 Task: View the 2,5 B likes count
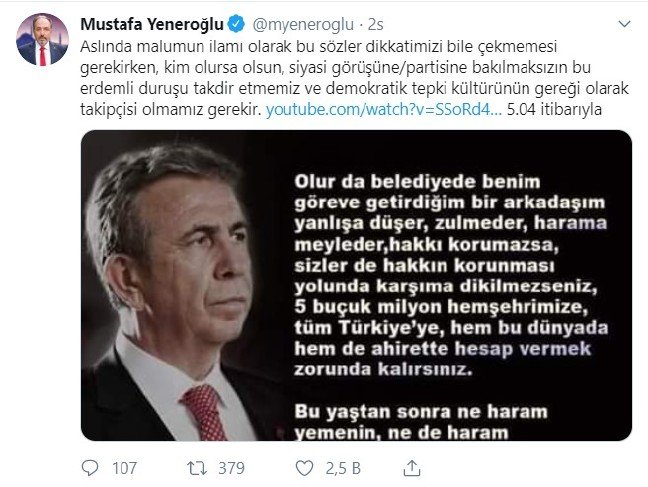click(343, 468)
